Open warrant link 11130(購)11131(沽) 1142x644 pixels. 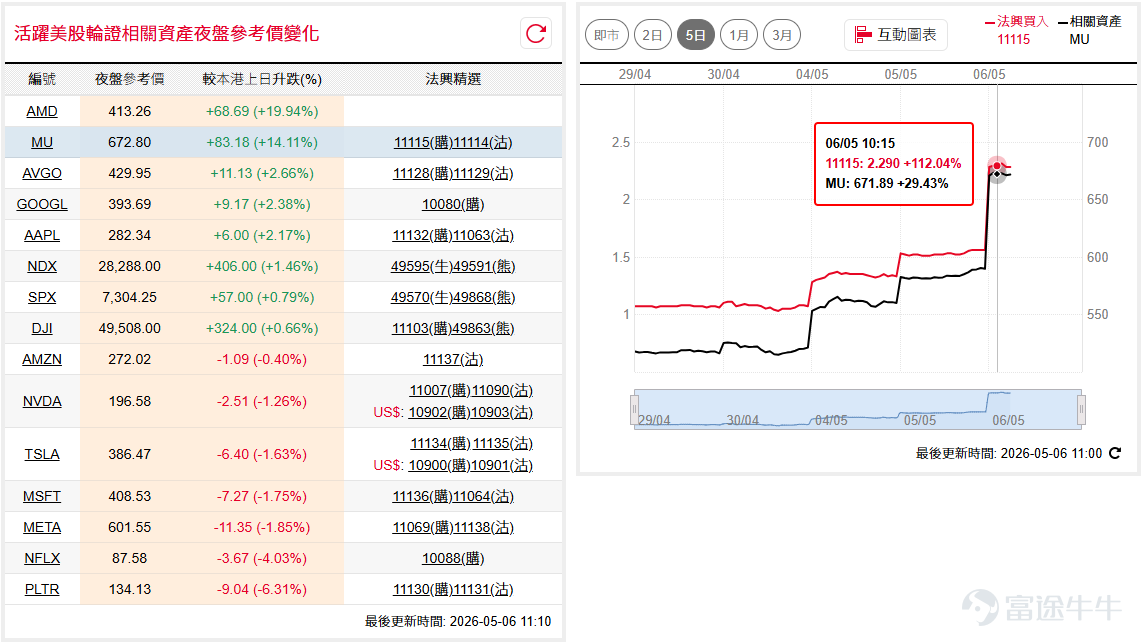point(453,589)
